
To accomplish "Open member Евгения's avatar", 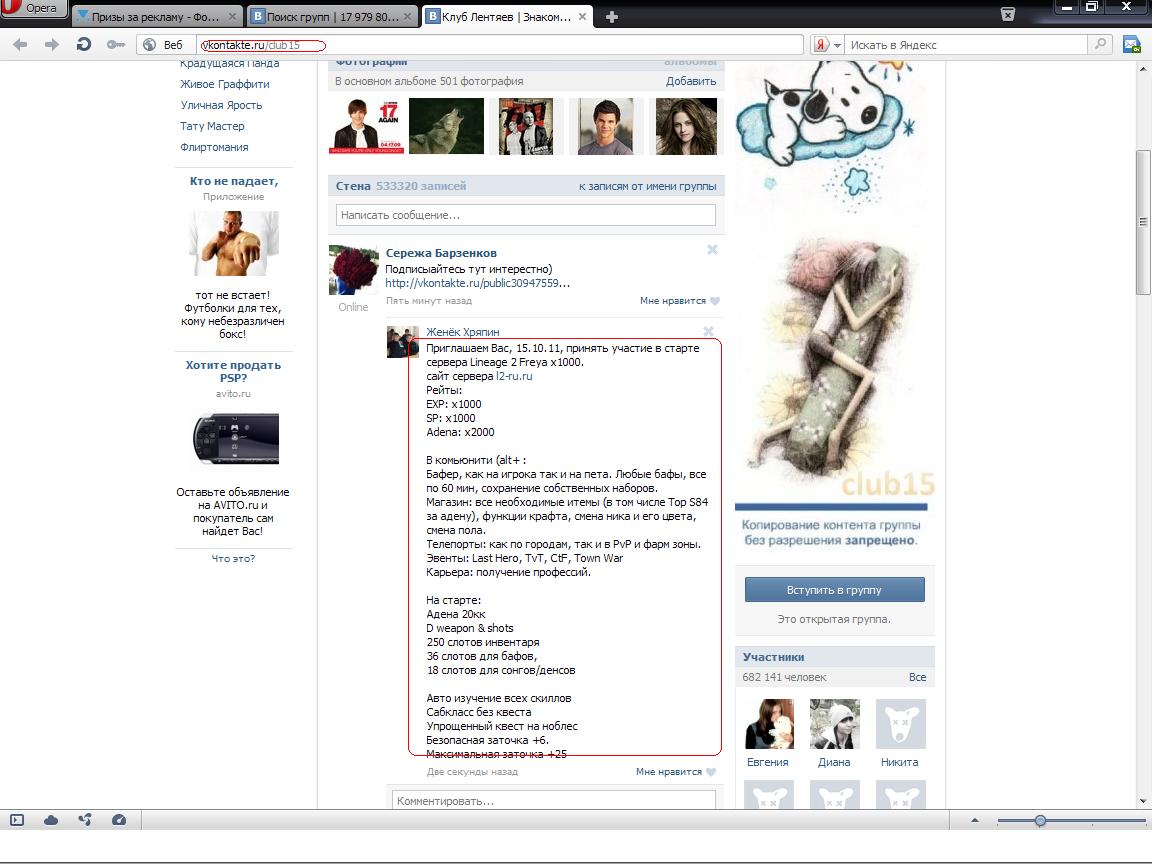I will click(x=769, y=724).
